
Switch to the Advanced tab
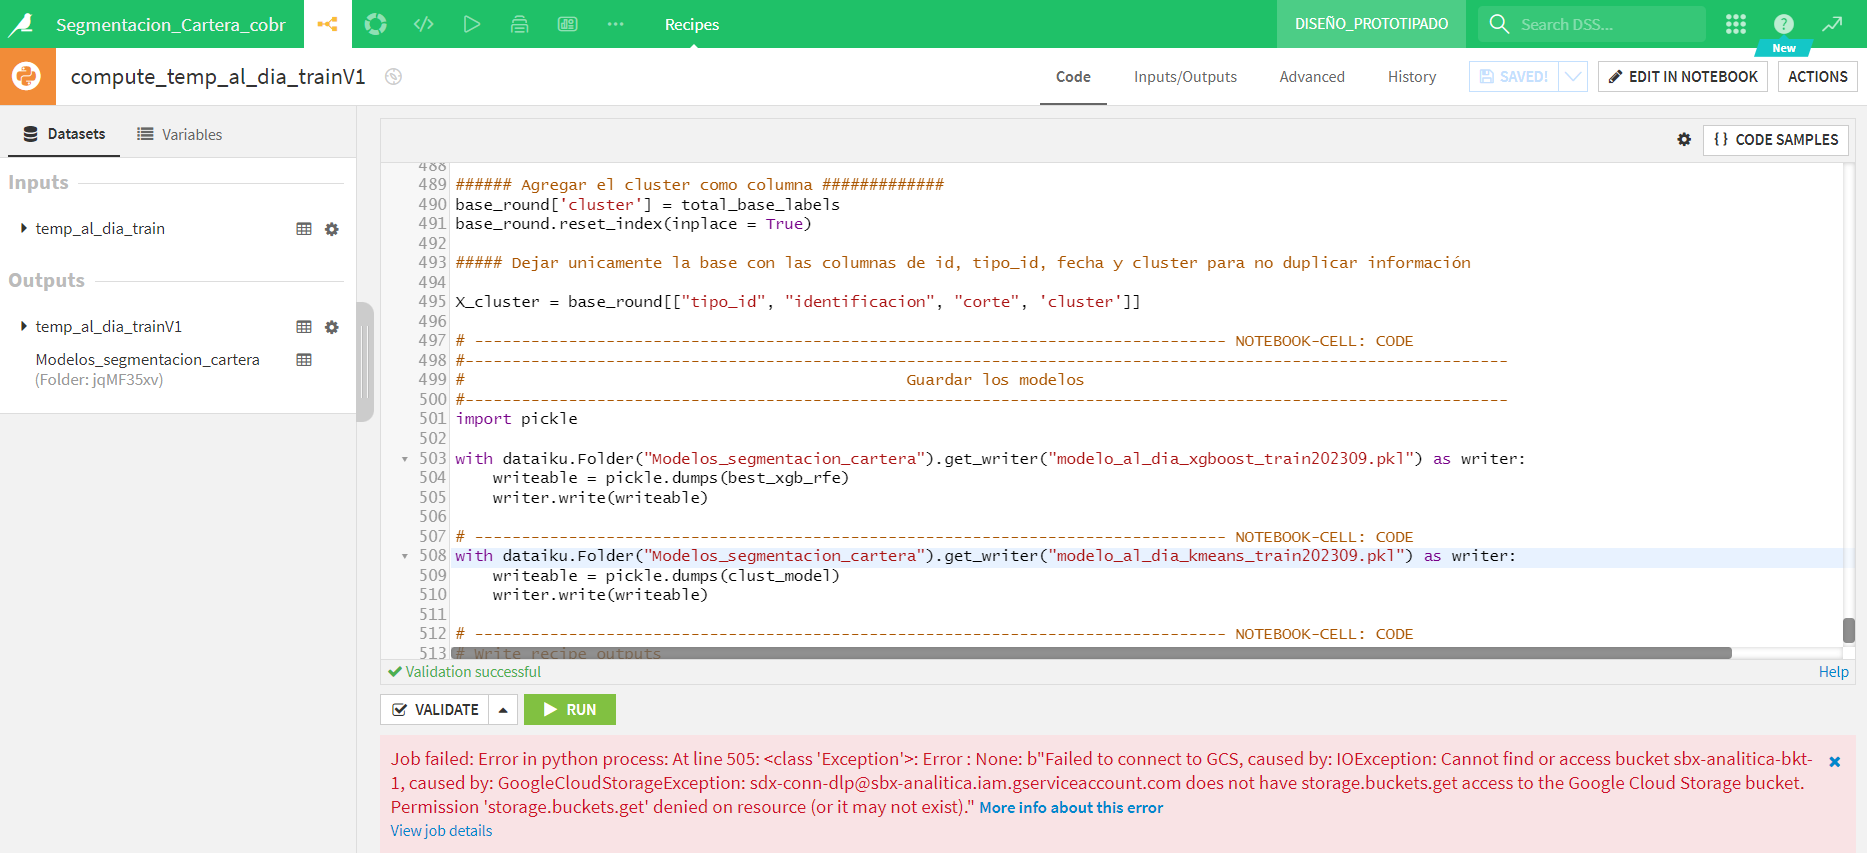point(1312,77)
